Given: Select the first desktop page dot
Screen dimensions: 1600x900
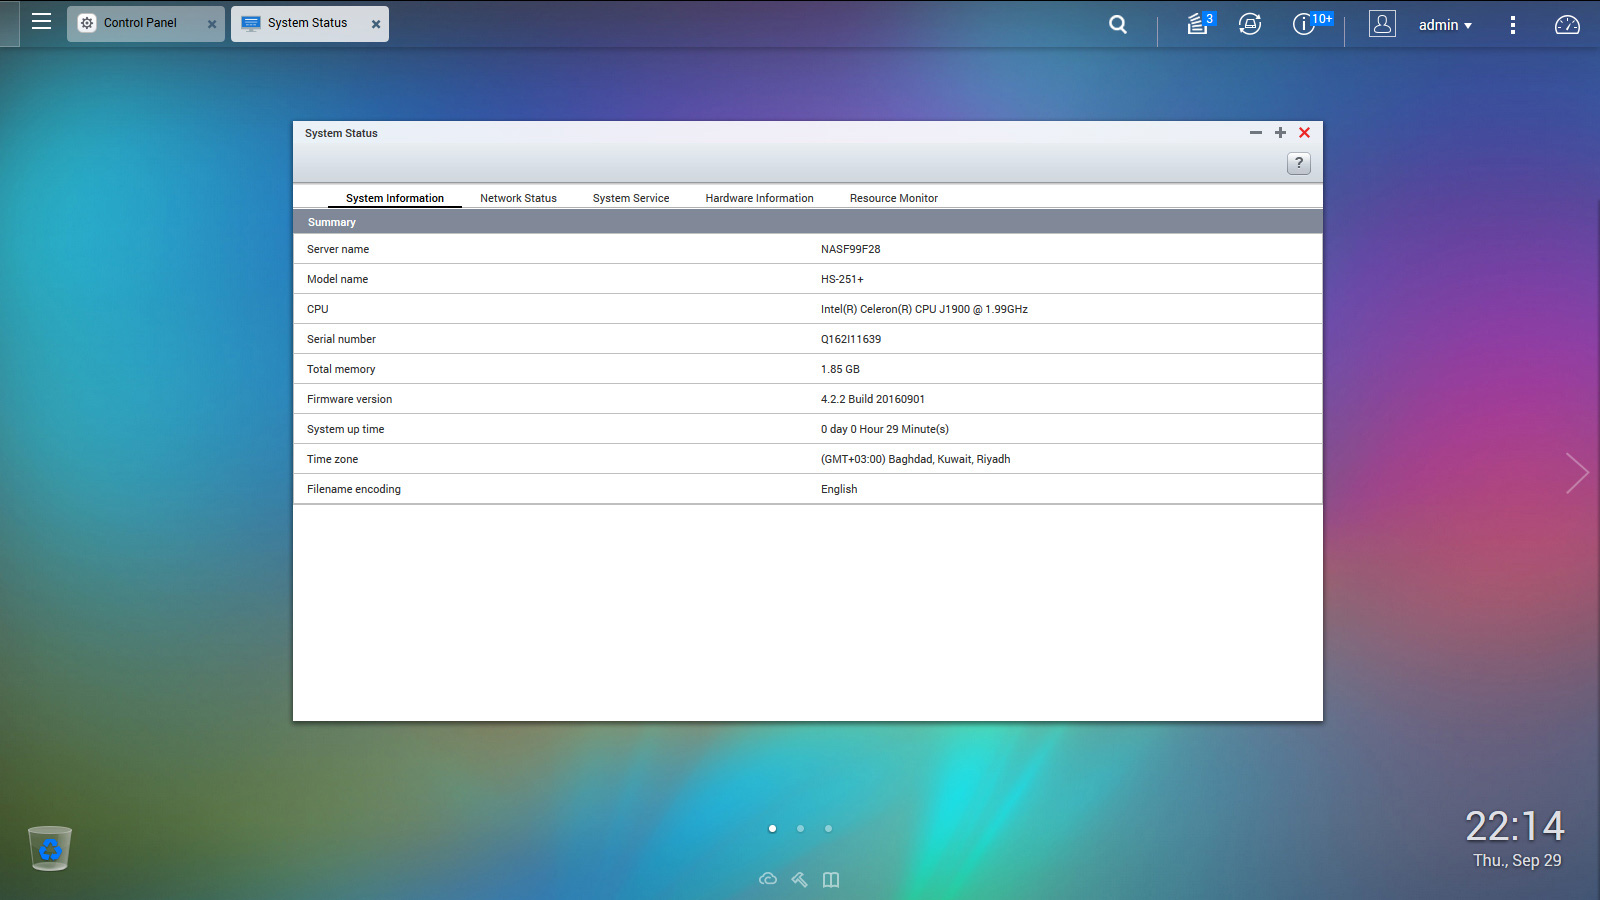Looking at the screenshot, I should 772,828.
